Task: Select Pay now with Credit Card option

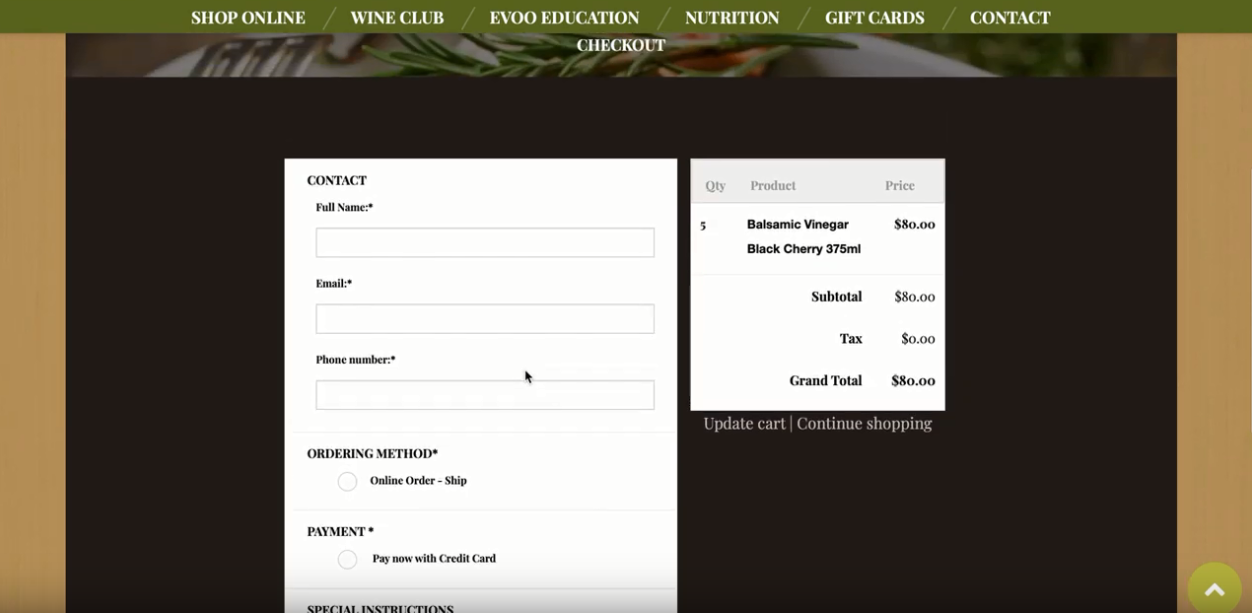Action: pyautogui.click(x=347, y=559)
